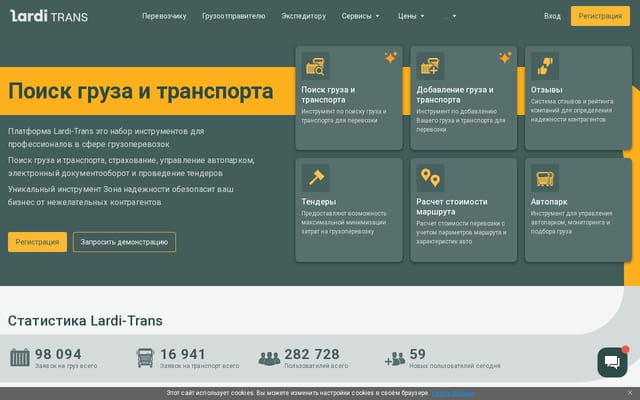Image resolution: width=640 pixels, height=400 pixels.
Task: Click the Новых пользователей сегодня label
Action: click(x=455, y=366)
